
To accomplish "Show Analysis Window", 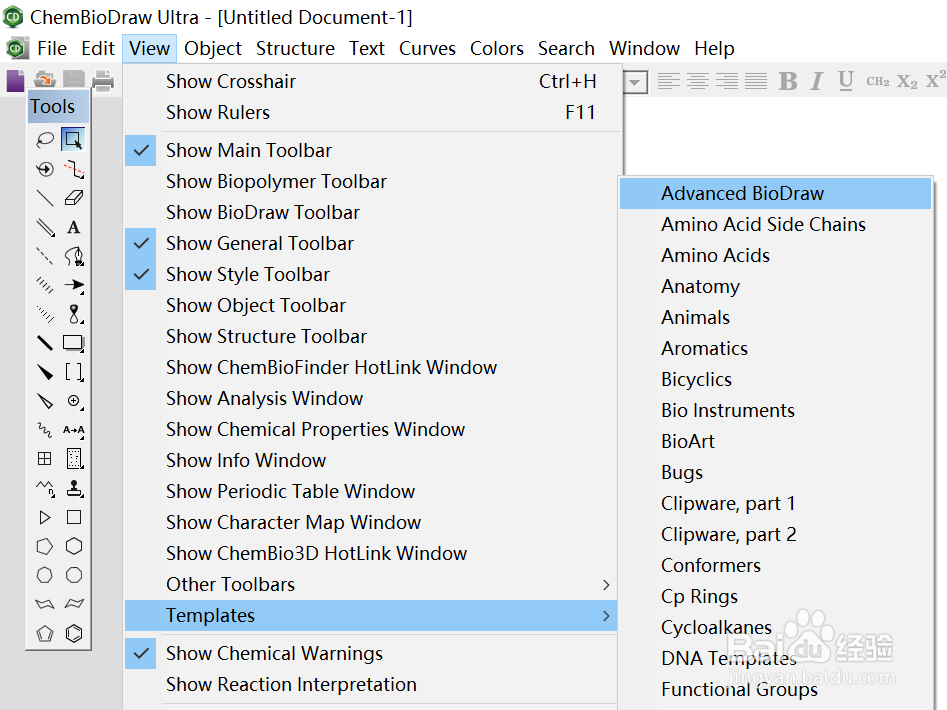I will 372,398.
